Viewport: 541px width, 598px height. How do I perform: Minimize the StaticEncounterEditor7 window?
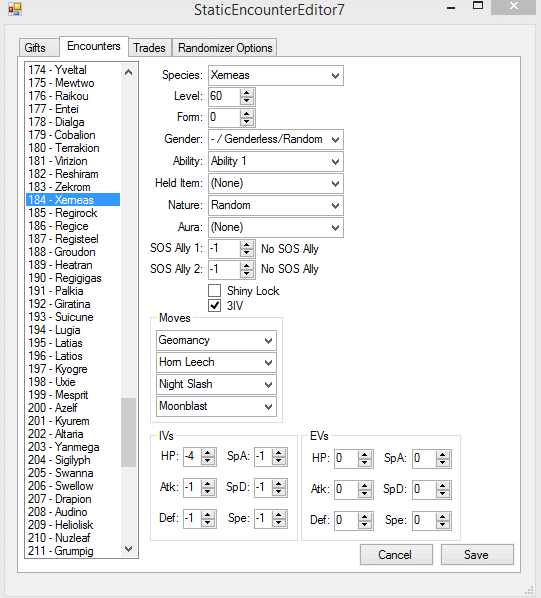451,8
